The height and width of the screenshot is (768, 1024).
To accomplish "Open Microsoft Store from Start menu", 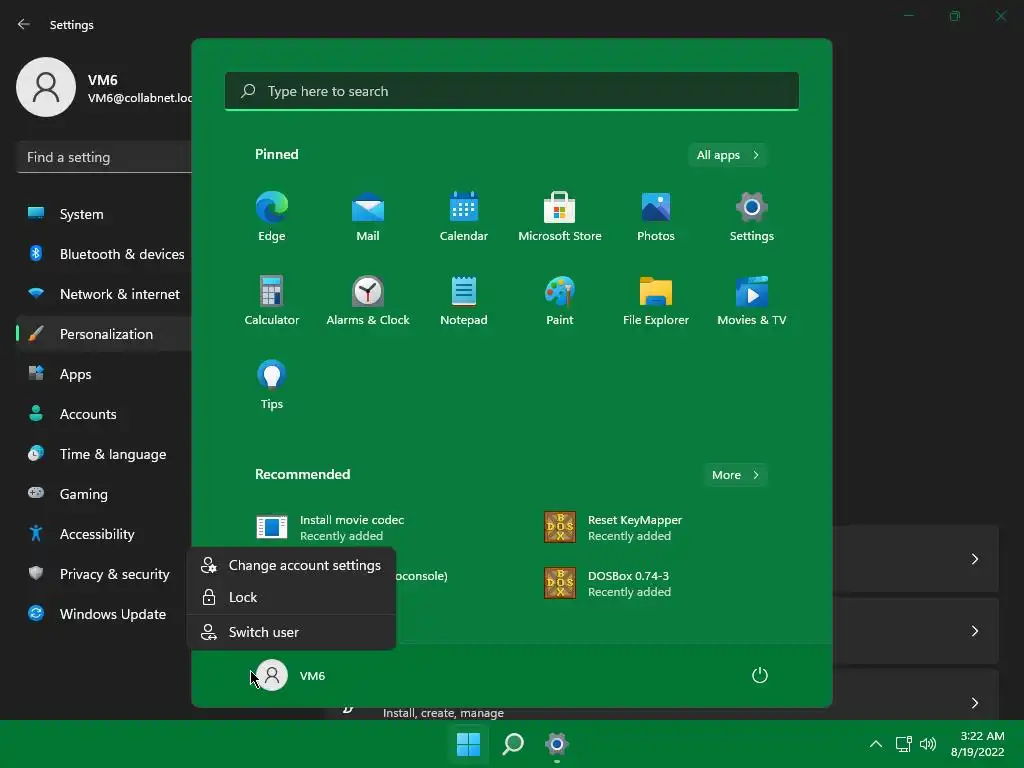I will click(560, 217).
